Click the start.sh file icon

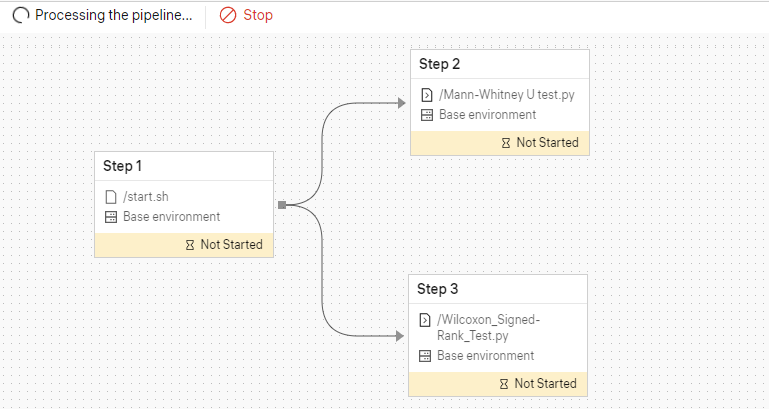click(111, 197)
